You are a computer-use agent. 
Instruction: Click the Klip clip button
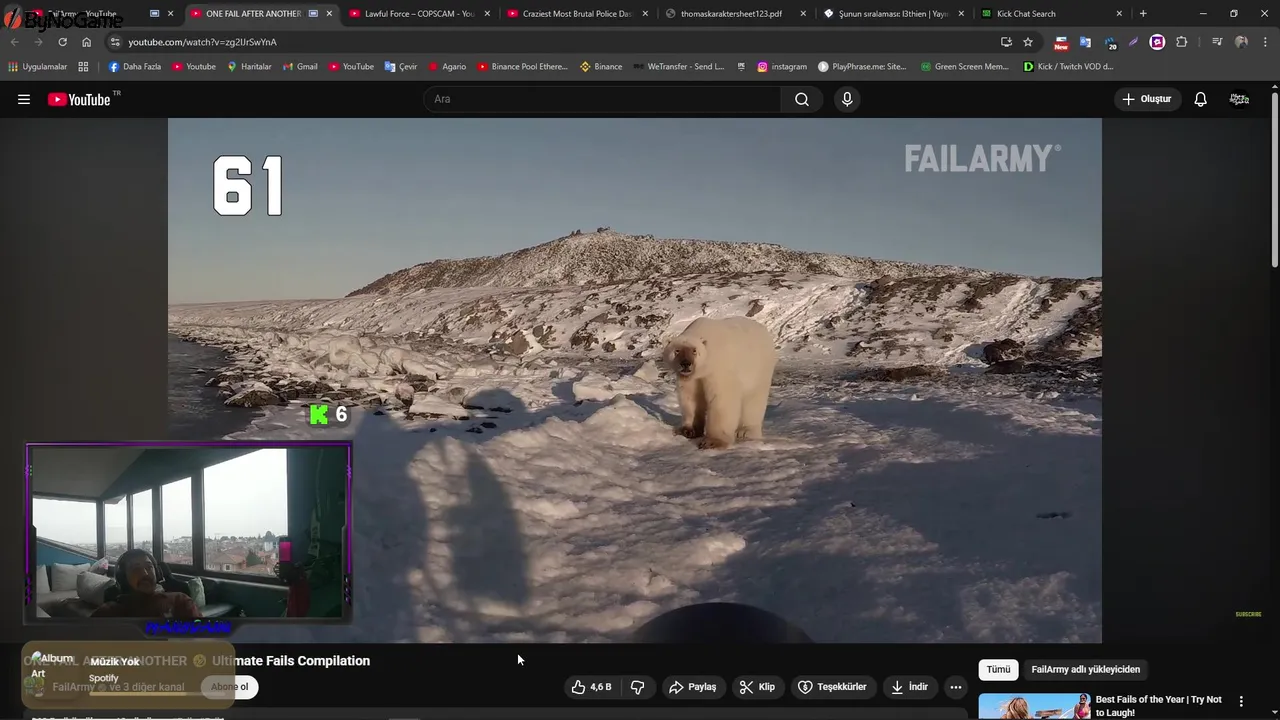757,687
